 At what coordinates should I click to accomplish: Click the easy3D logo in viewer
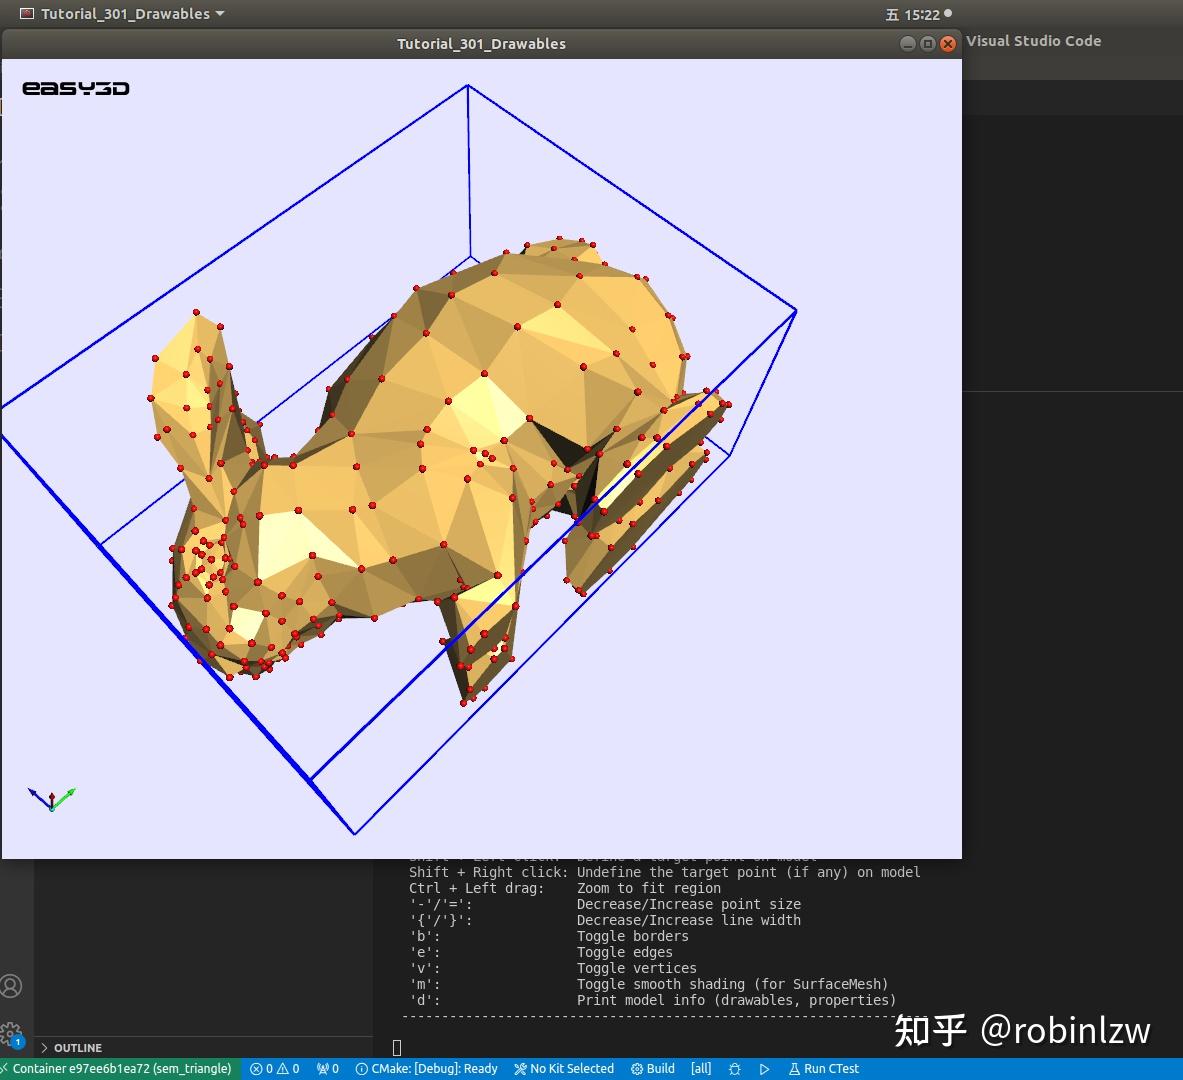[76, 89]
